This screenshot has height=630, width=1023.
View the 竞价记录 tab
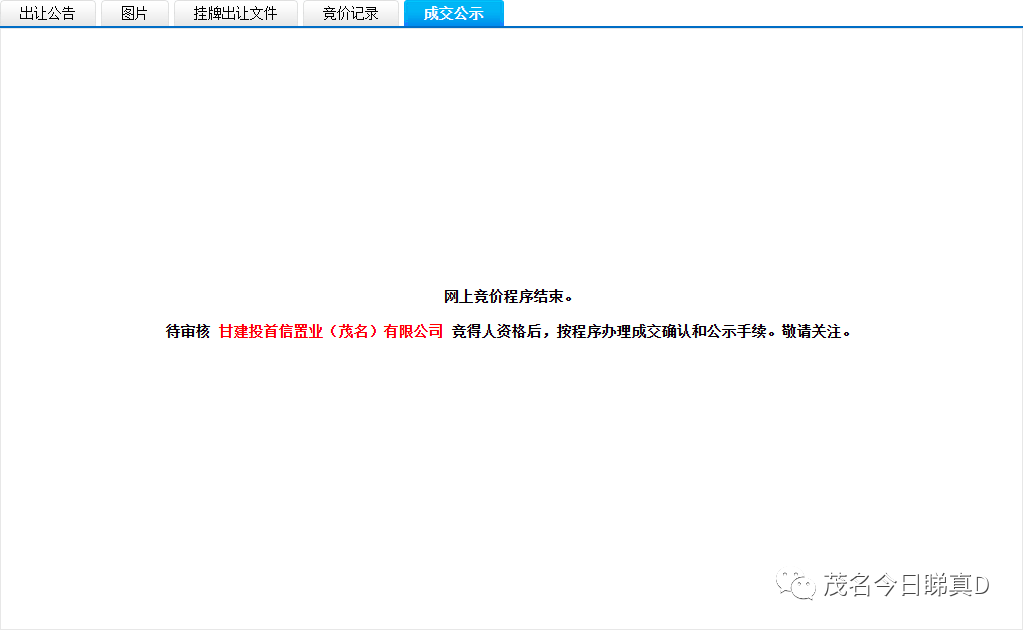pos(350,14)
